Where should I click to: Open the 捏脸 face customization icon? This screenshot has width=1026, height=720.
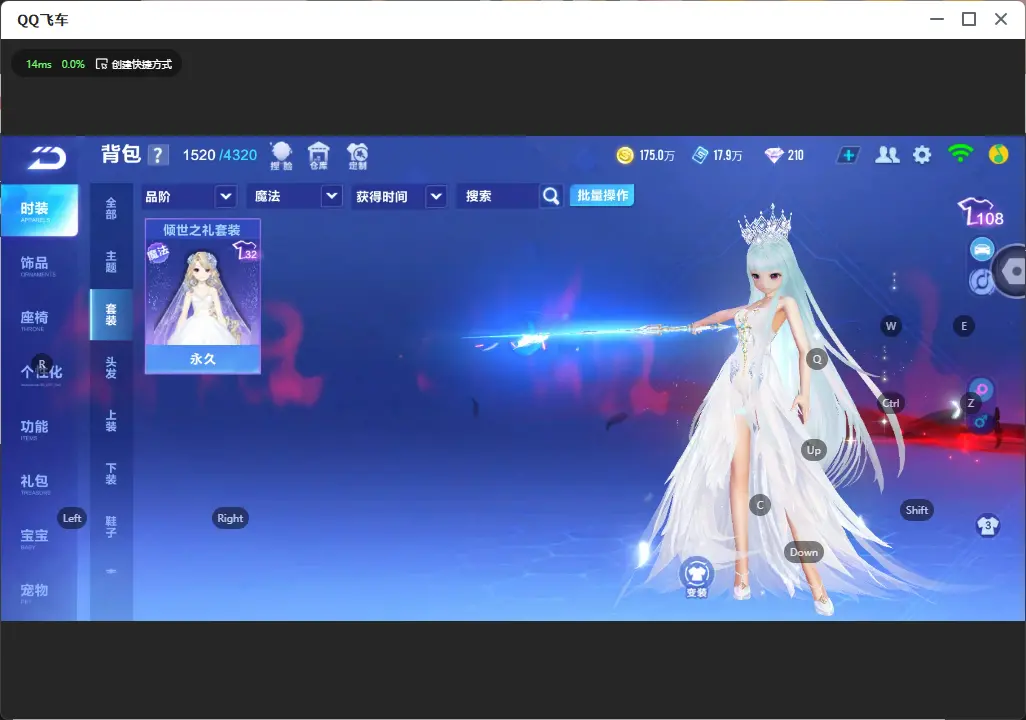click(x=281, y=156)
